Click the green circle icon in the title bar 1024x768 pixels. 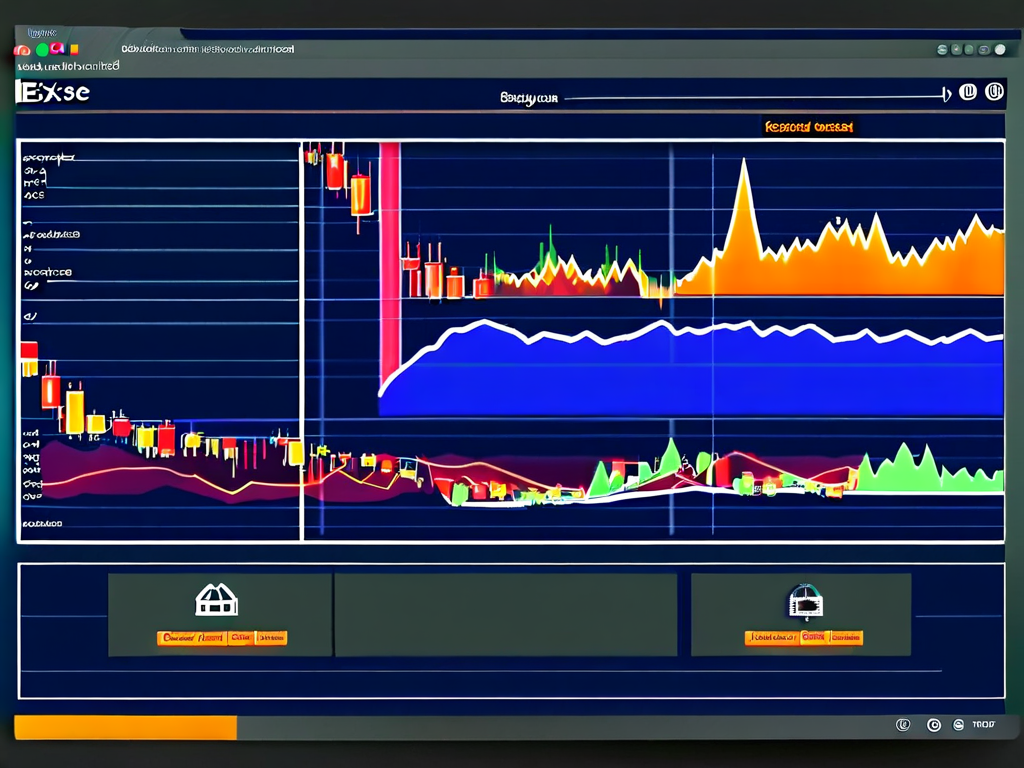[x=43, y=49]
